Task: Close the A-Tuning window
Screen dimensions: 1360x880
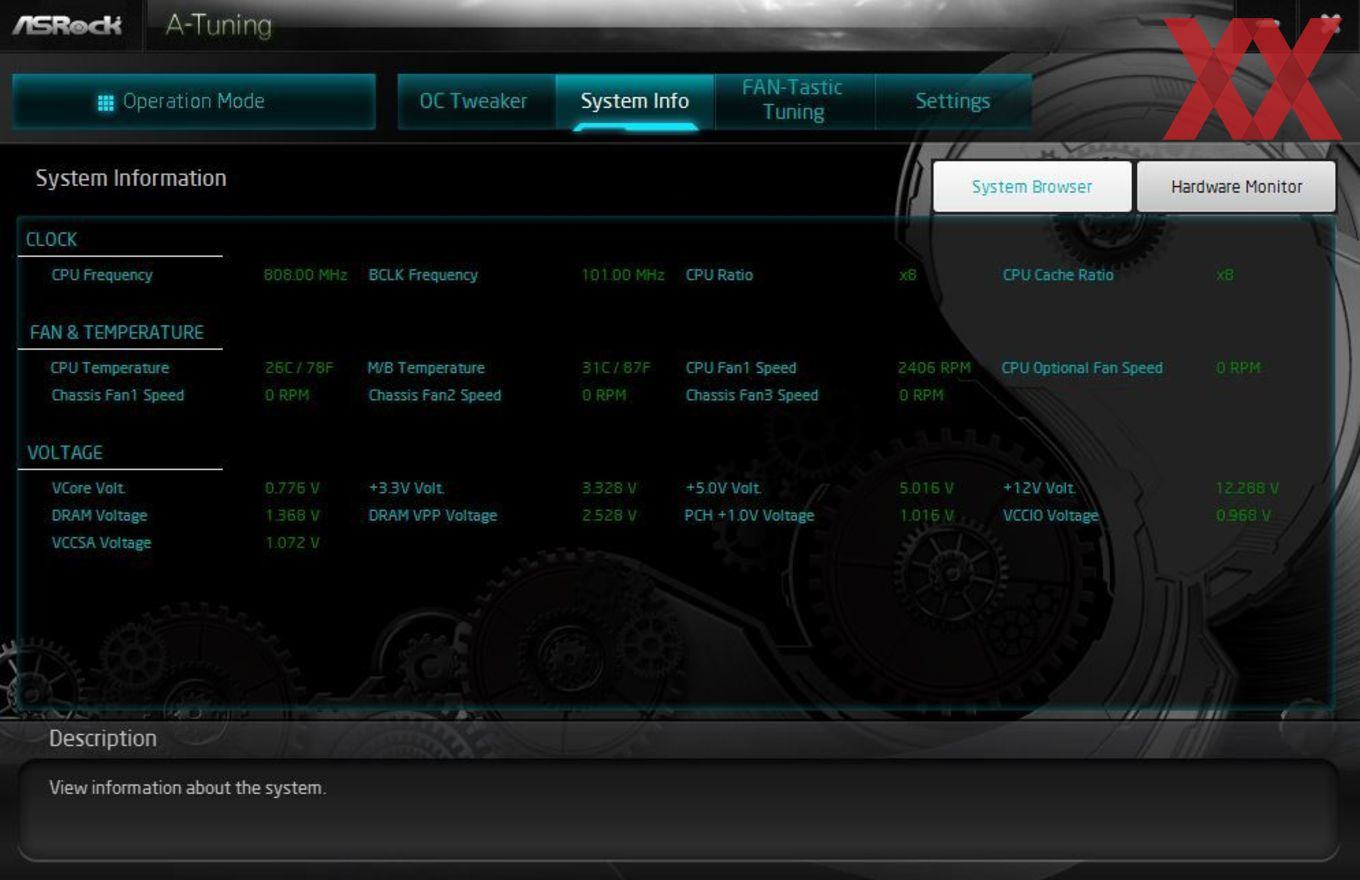Action: click(x=1330, y=25)
